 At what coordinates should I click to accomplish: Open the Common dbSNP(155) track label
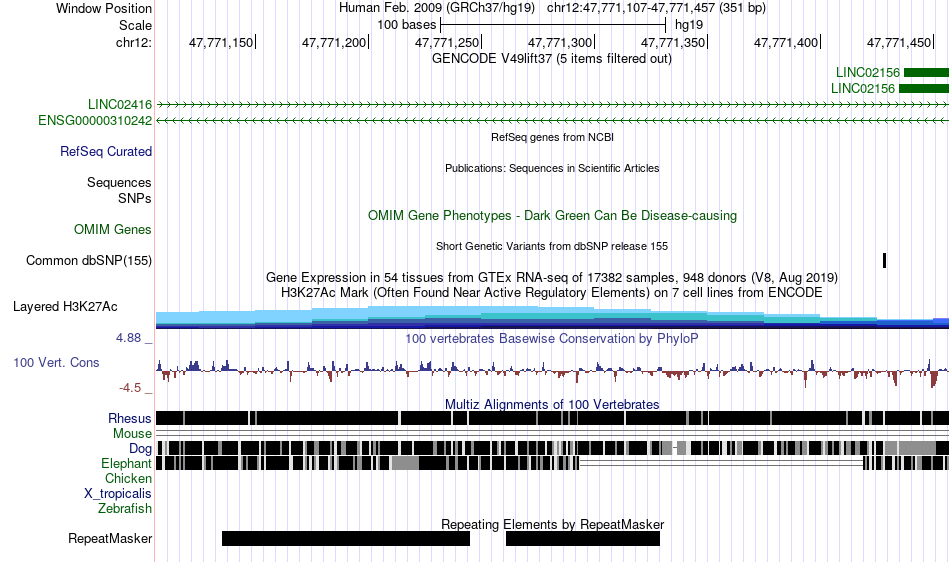pos(89,260)
